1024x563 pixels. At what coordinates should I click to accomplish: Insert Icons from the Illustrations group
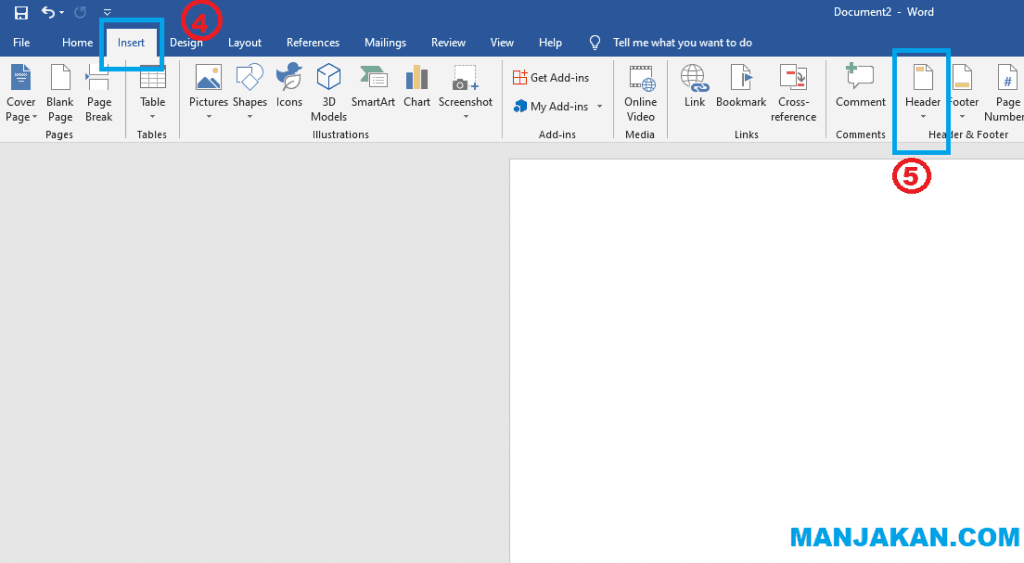pos(289,86)
